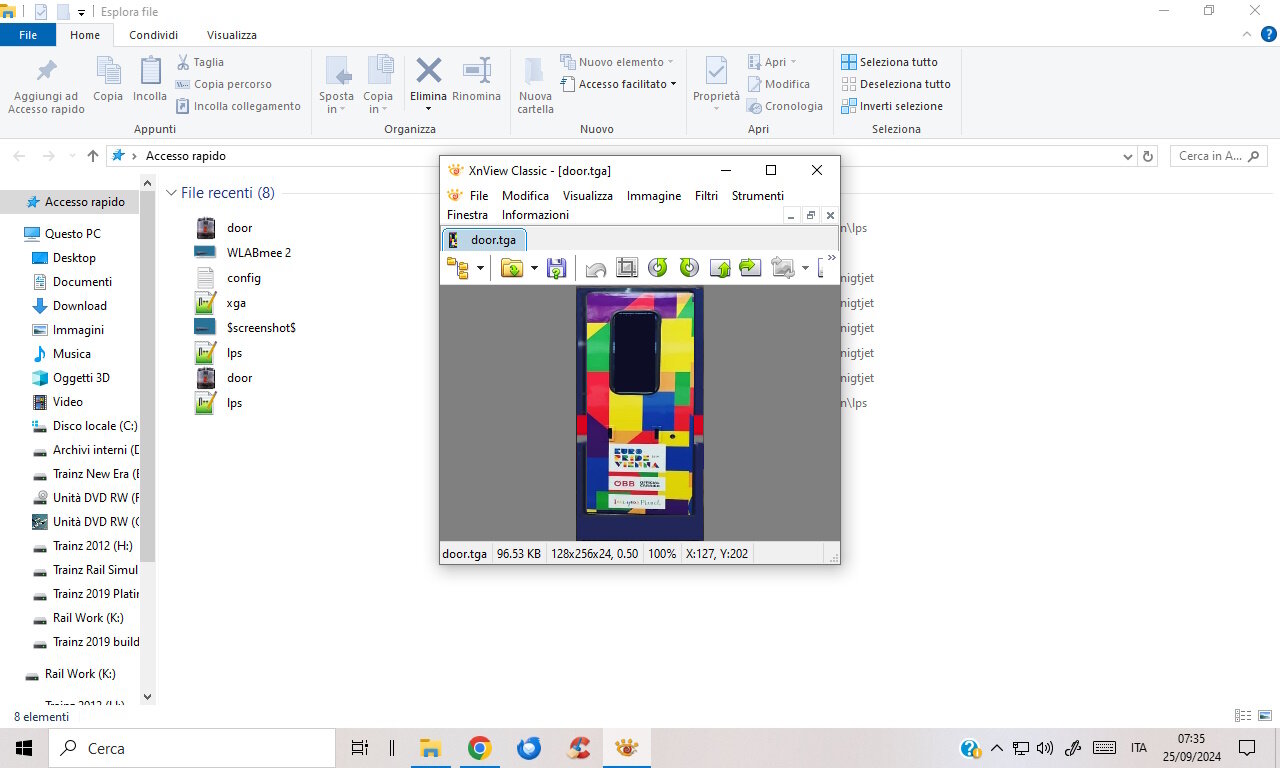Screen dimensions: 1280x768
Task: Open the XnView browser tree icon
Action: (x=459, y=268)
